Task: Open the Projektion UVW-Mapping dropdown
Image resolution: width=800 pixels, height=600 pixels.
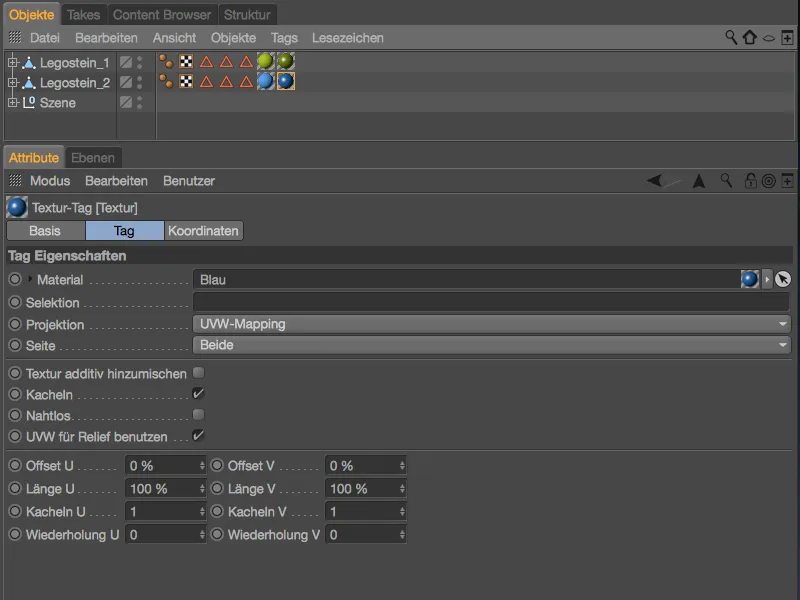Action: click(x=492, y=324)
